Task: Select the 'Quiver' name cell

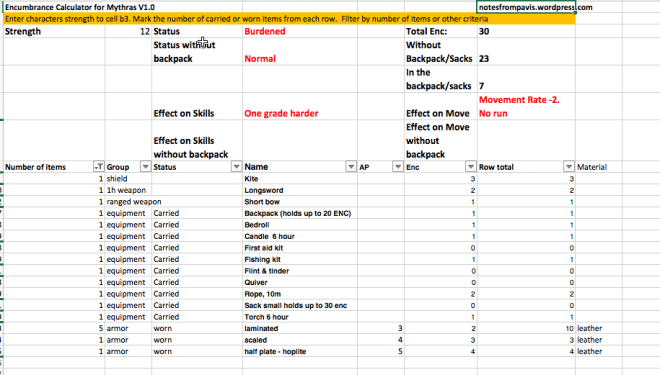Action: 300,282
